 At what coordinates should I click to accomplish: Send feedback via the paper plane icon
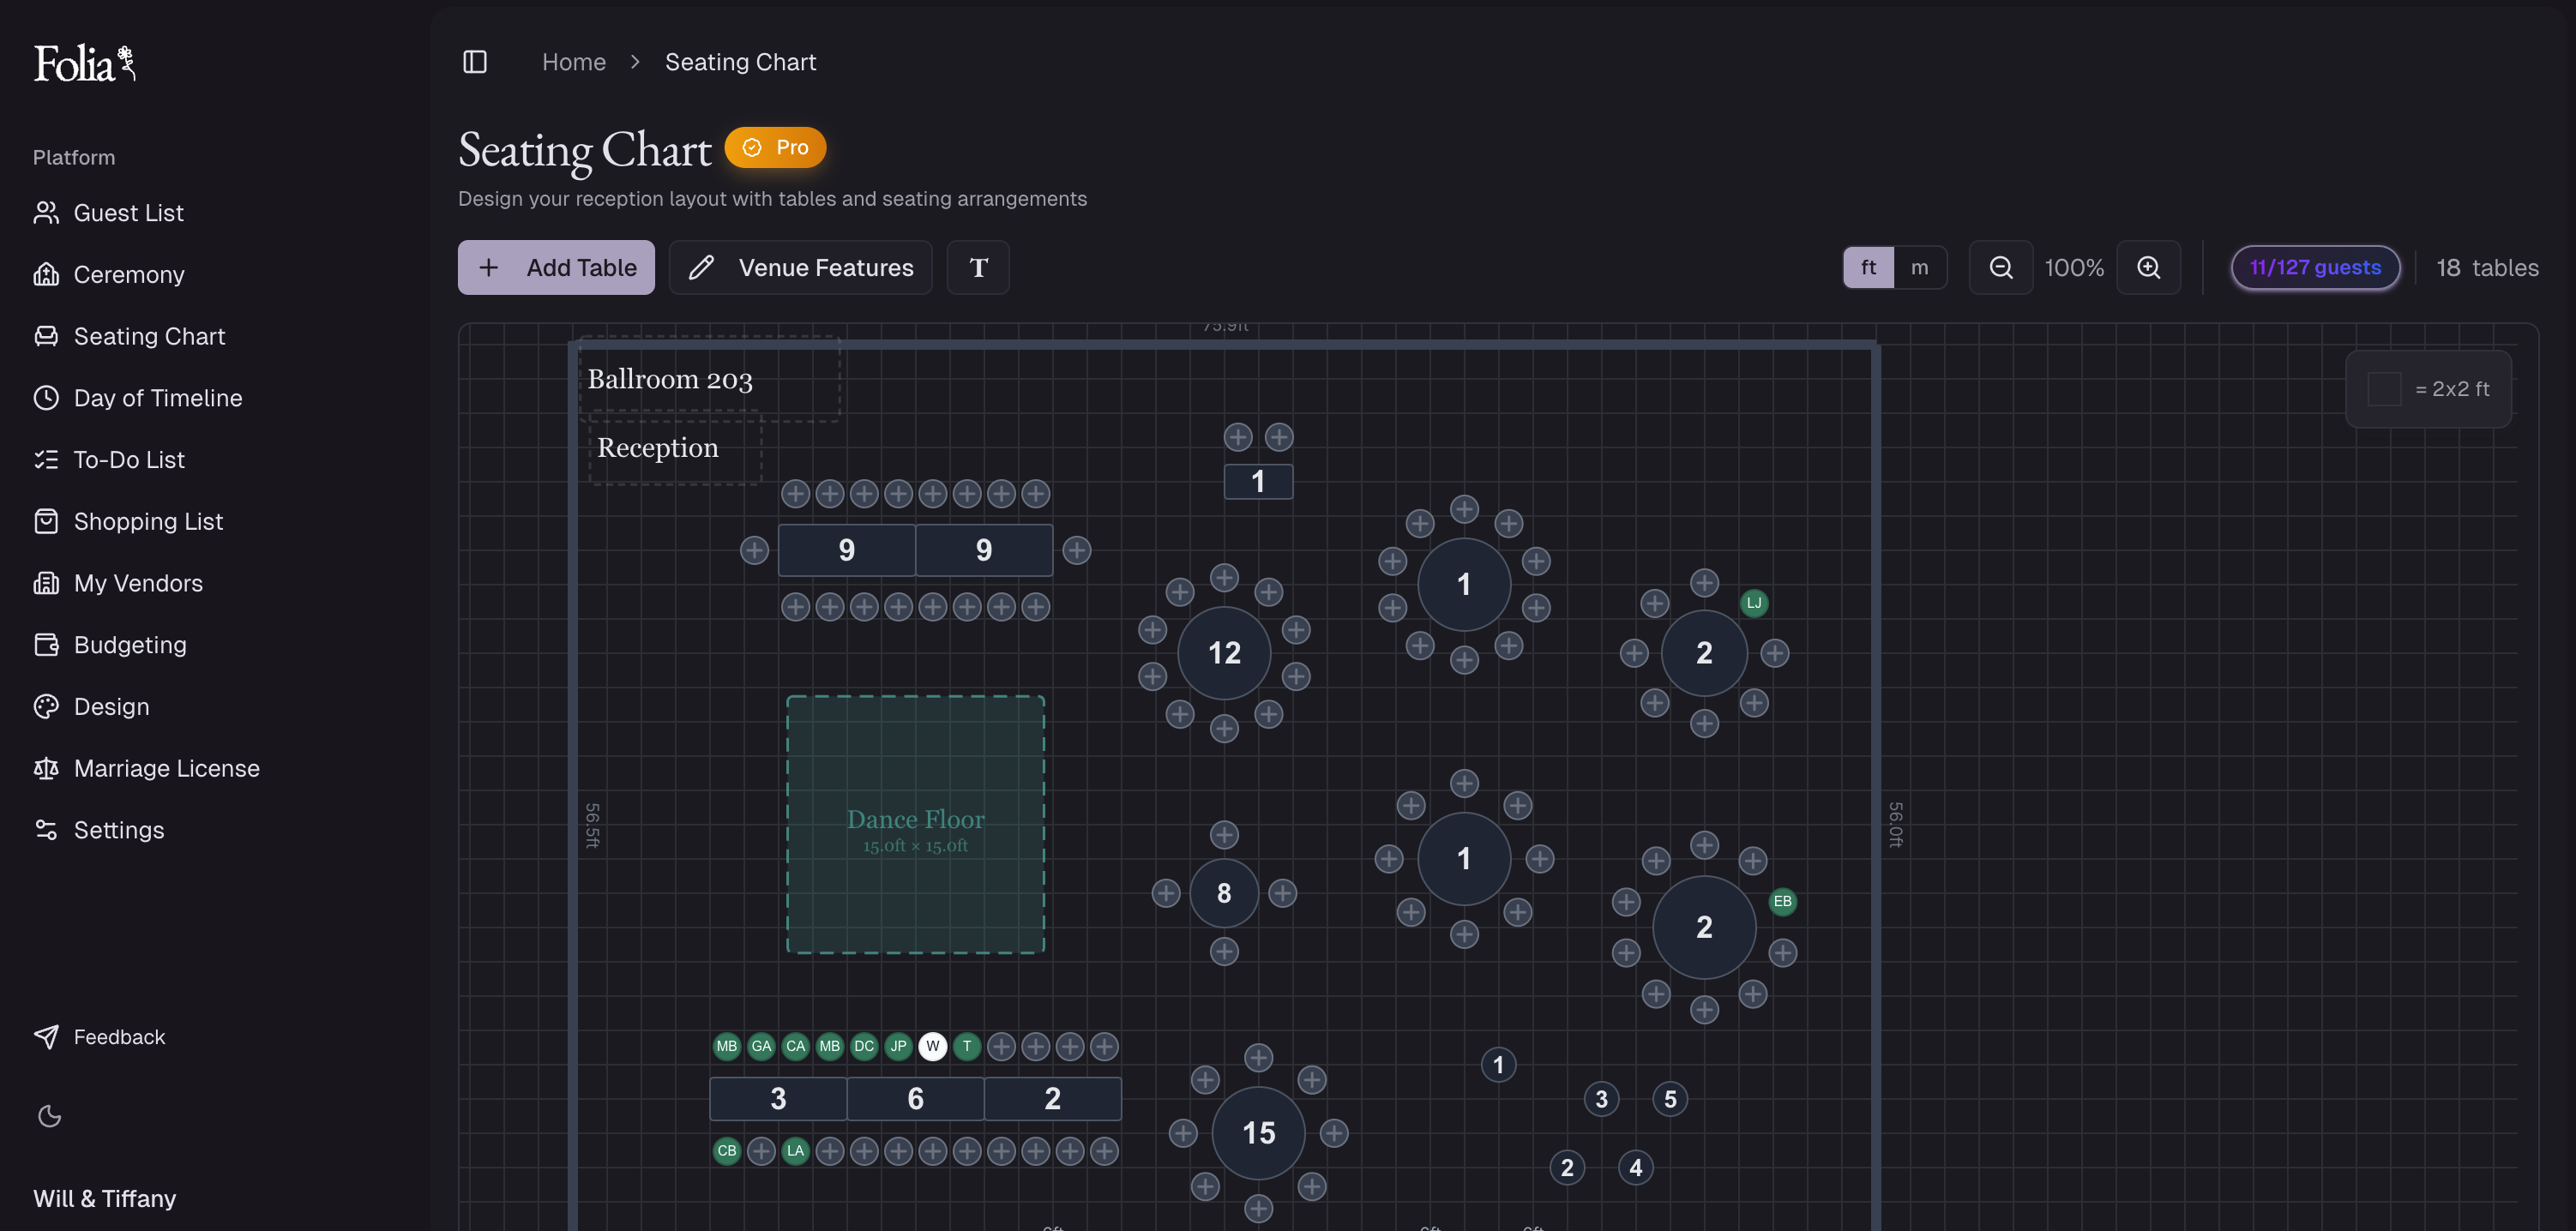pyautogui.click(x=47, y=1037)
